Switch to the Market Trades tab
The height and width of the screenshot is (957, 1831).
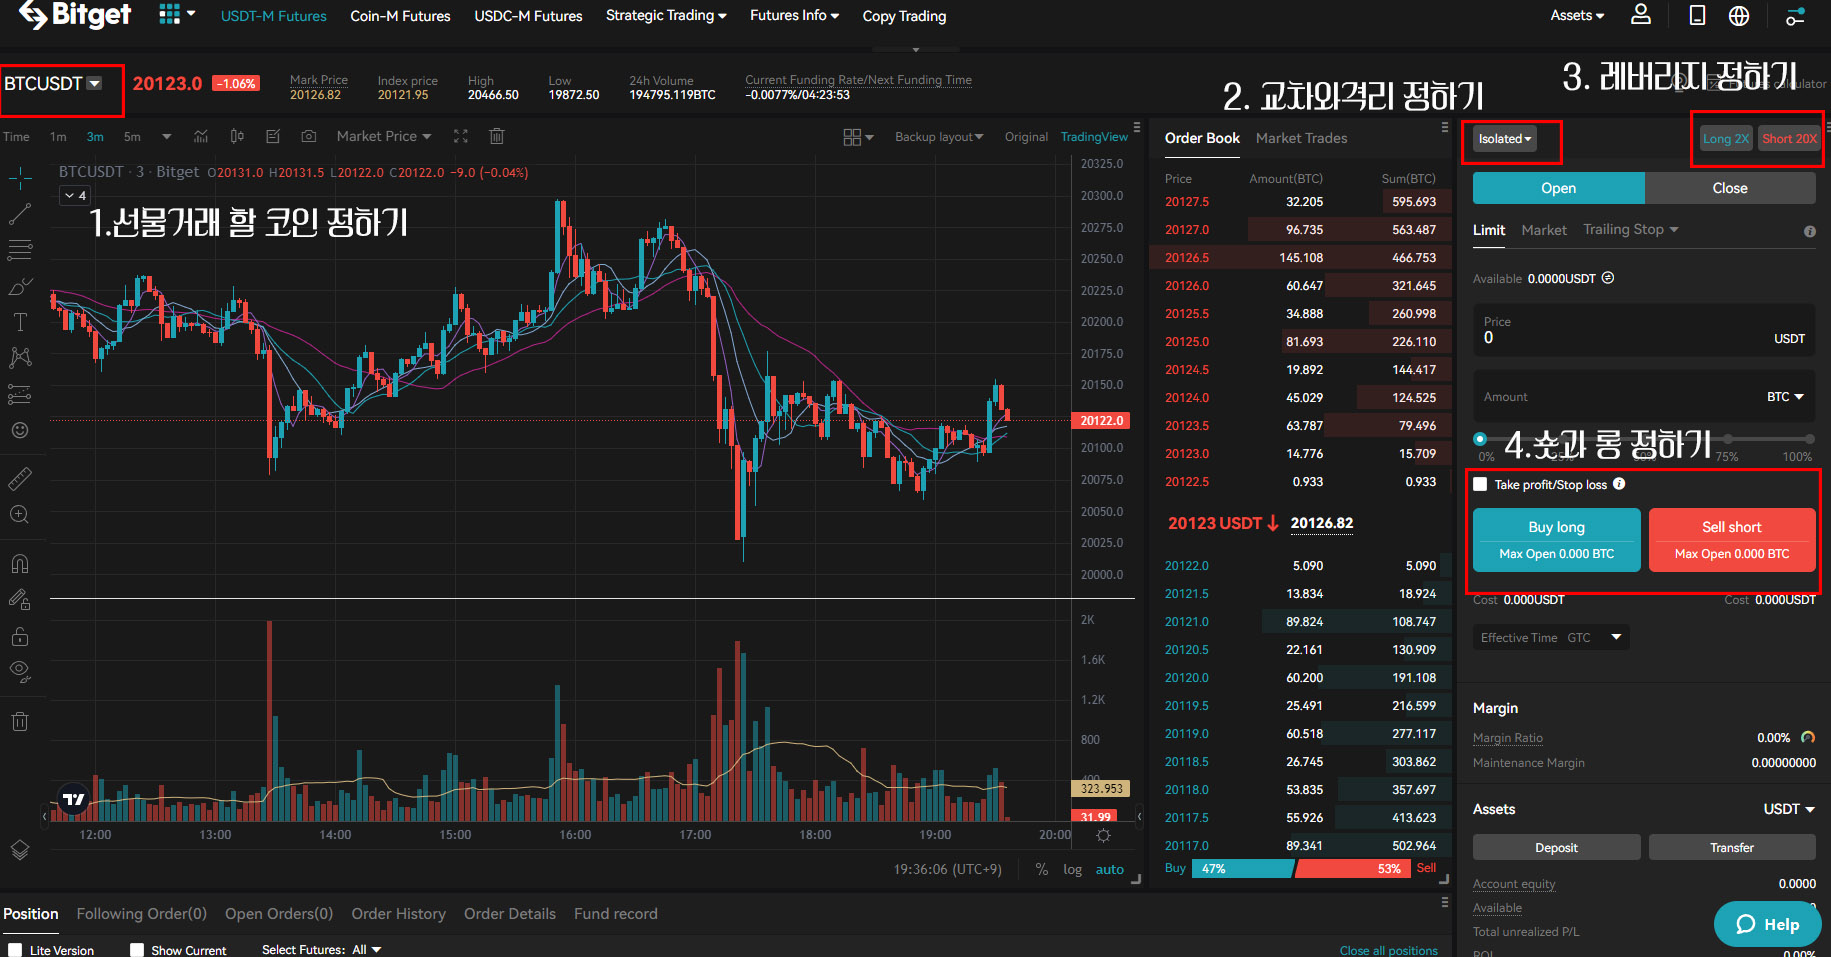coord(1301,138)
